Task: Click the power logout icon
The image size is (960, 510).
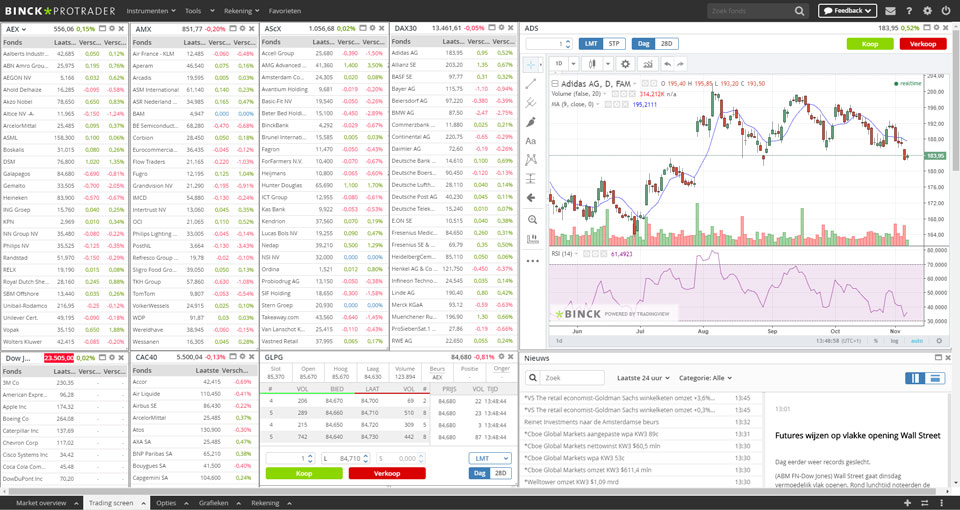Action: click(946, 11)
